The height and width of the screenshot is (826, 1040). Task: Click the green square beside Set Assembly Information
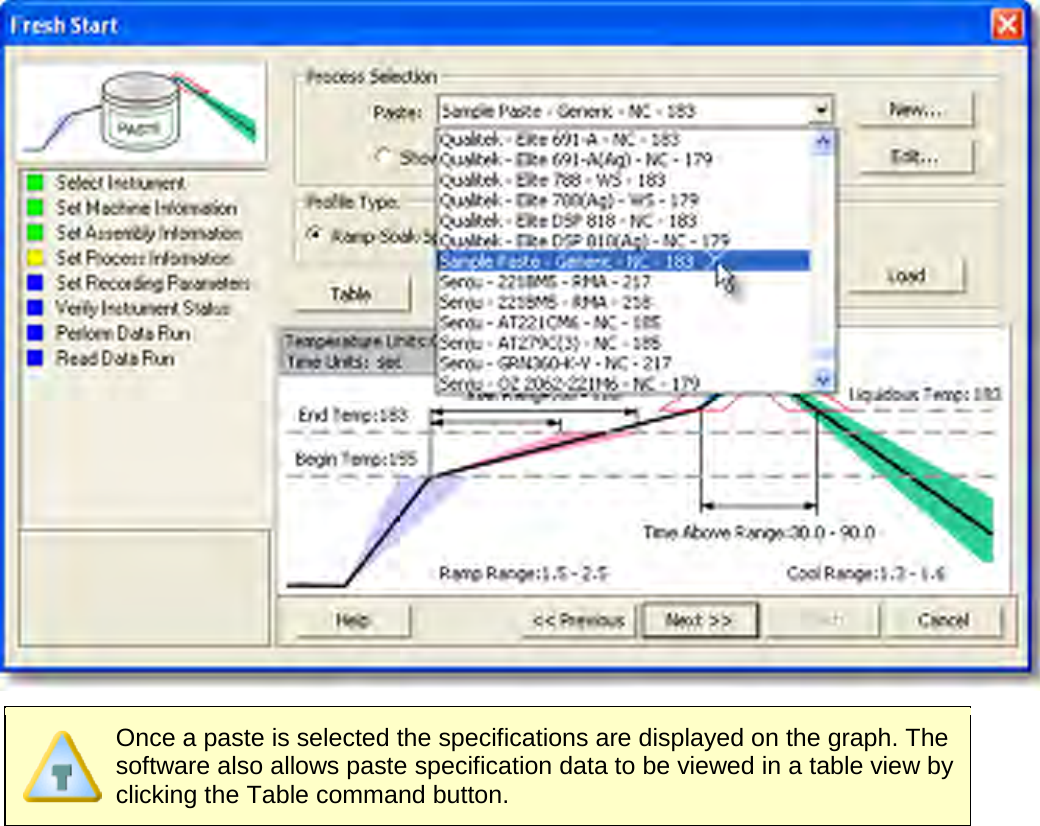tap(35, 233)
